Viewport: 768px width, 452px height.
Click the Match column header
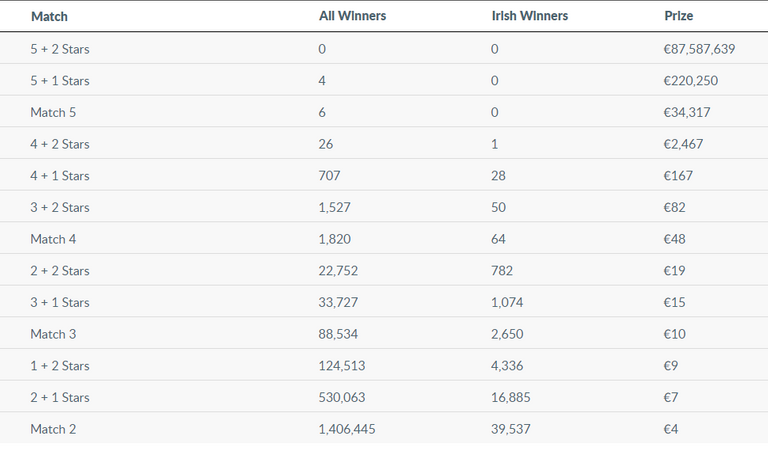coord(49,17)
